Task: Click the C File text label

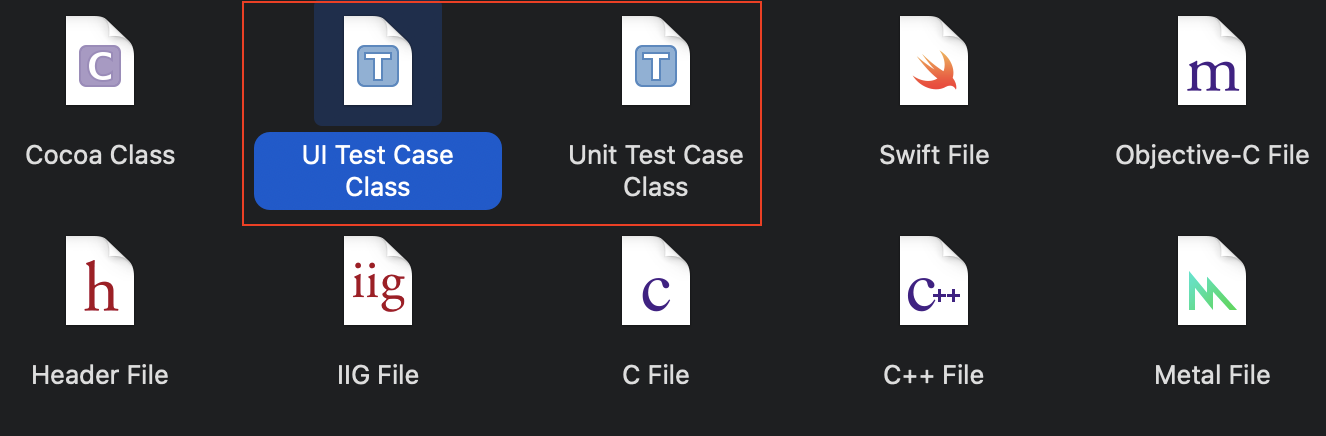Action: click(656, 375)
